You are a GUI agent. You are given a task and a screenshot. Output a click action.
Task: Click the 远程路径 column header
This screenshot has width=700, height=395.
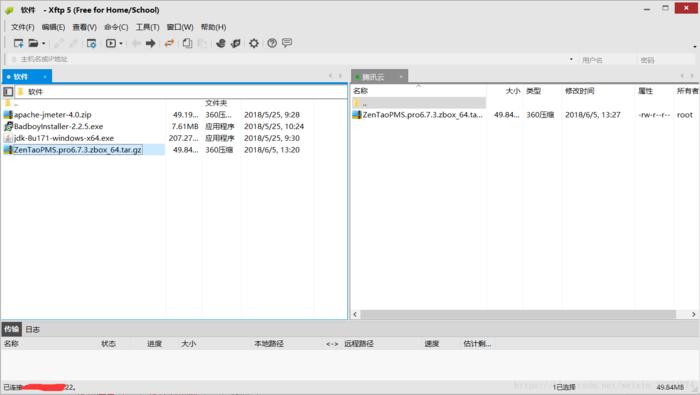358,344
